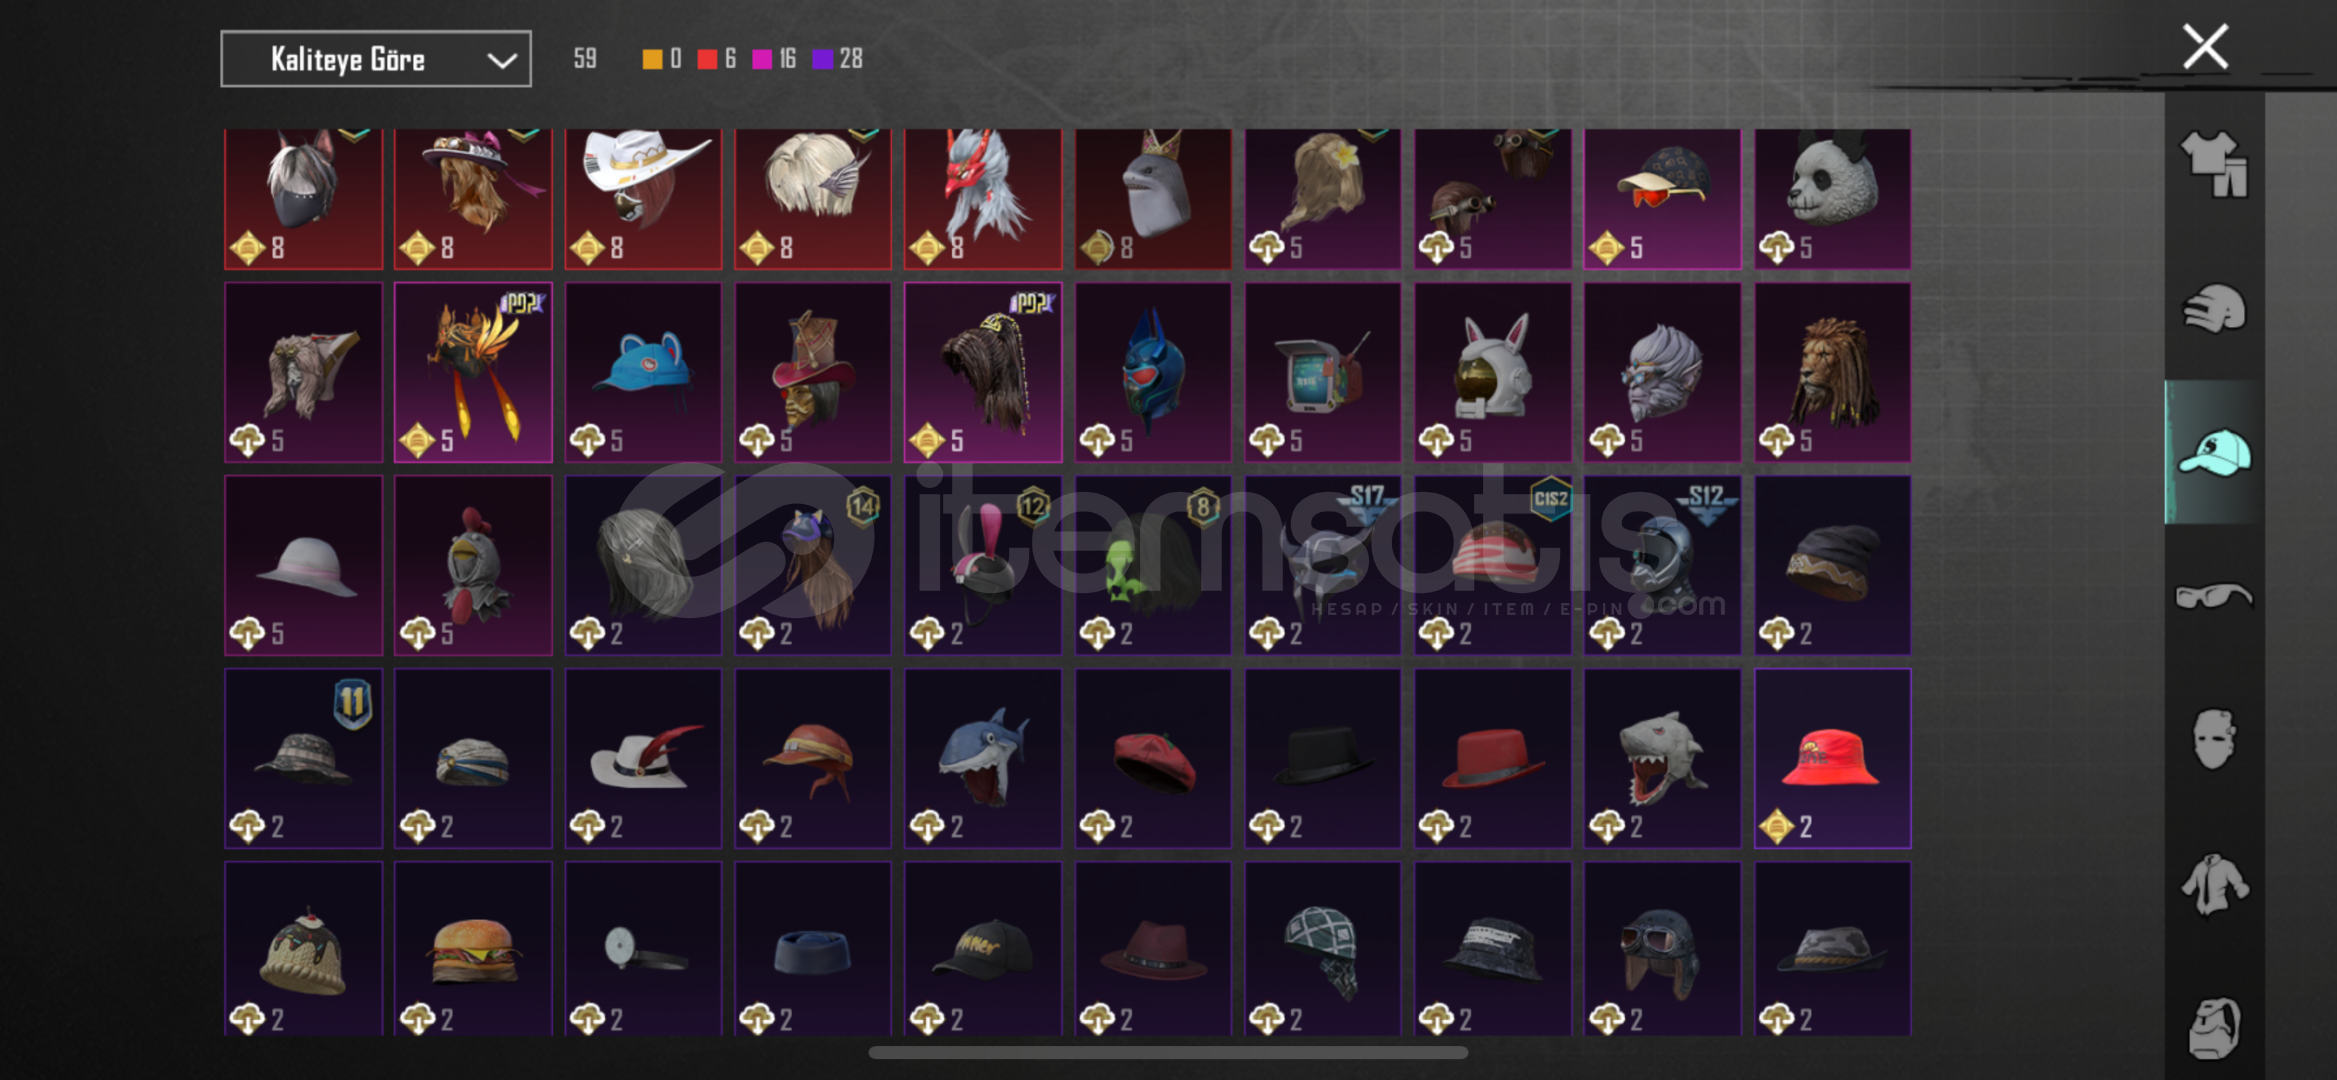Click the dropdown chevron arrow
Screen dimensions: 2337x1080
[501, 61]
